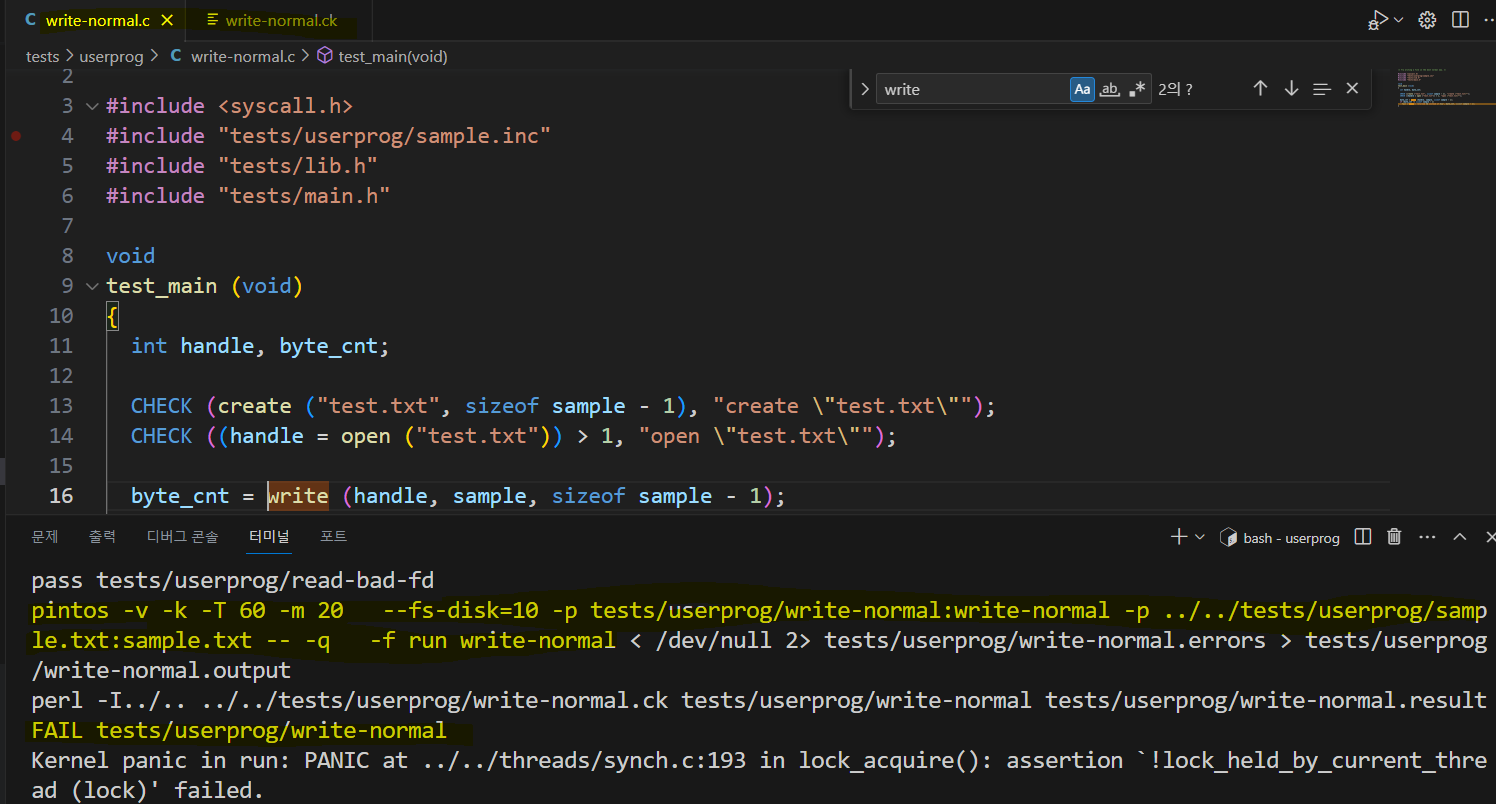Image resolution: width=1496 pixels, height=804 pixels.
Task: Create a new terminal with the plus icon
Action: (1179, 537)
